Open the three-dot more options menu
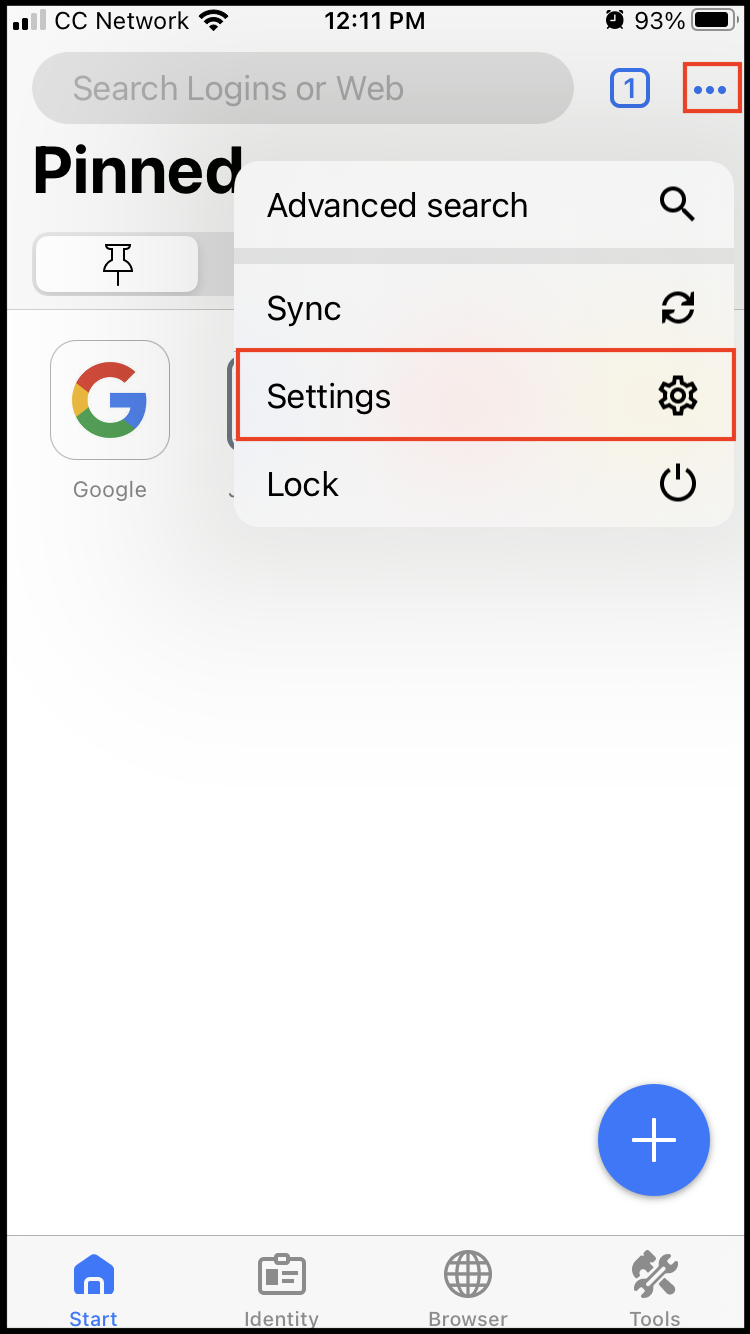750x1334 pixels. tap(711, 90)
